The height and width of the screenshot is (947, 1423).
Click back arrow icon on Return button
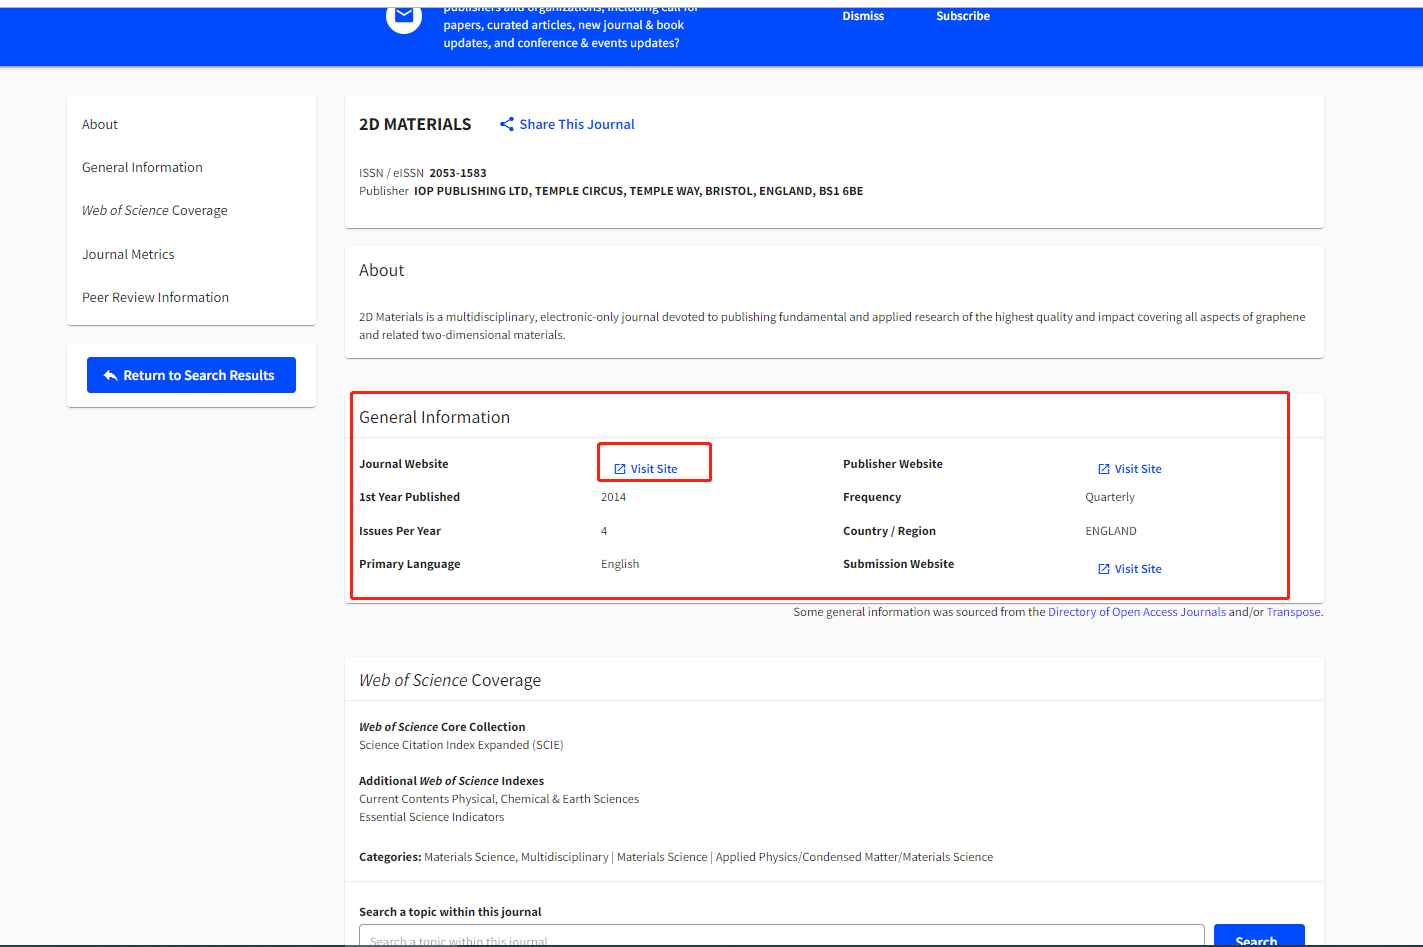click(x=111, y=376)
